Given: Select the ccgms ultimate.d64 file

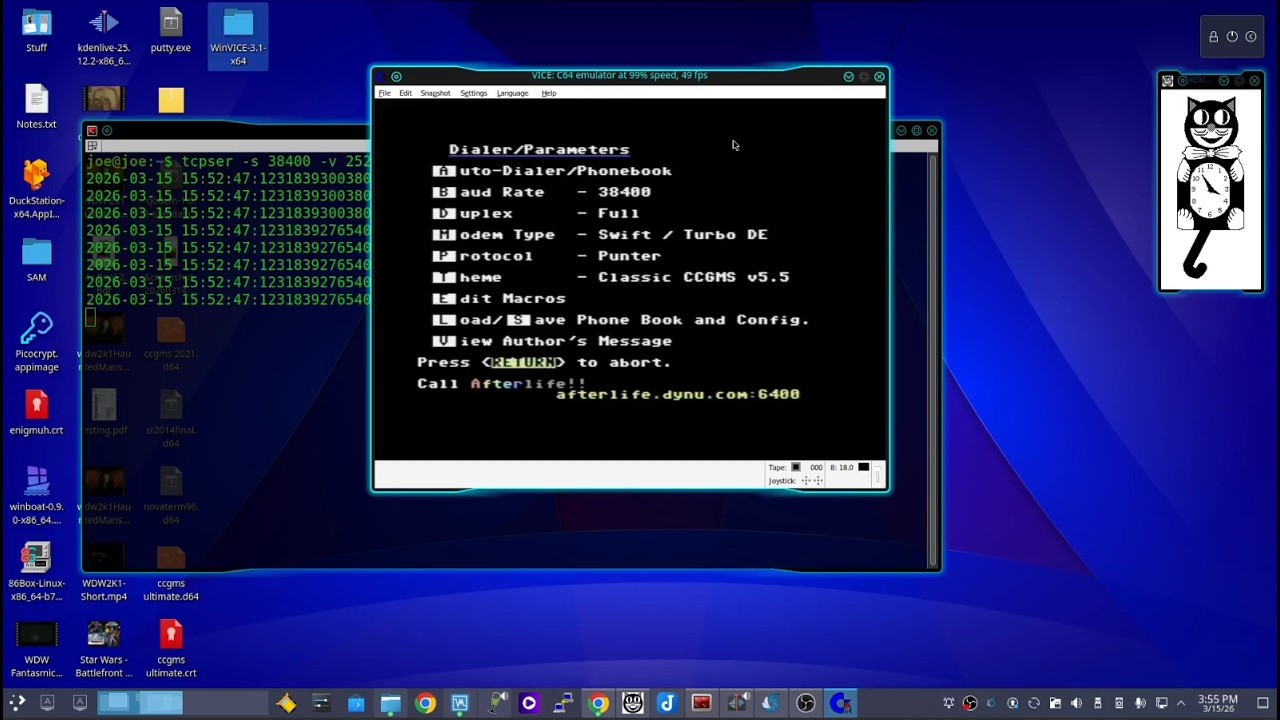Looking at the screenshot, I should 171,573.
